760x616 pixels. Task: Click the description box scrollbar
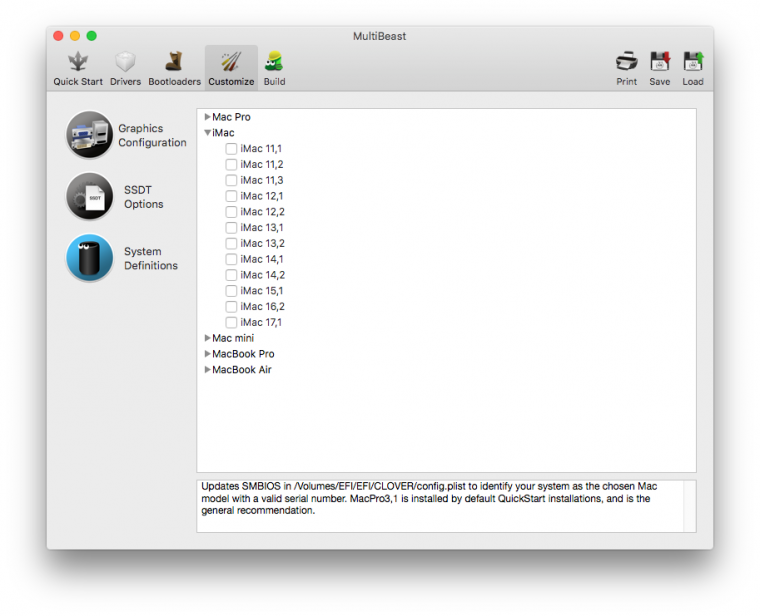pos(690,506)
